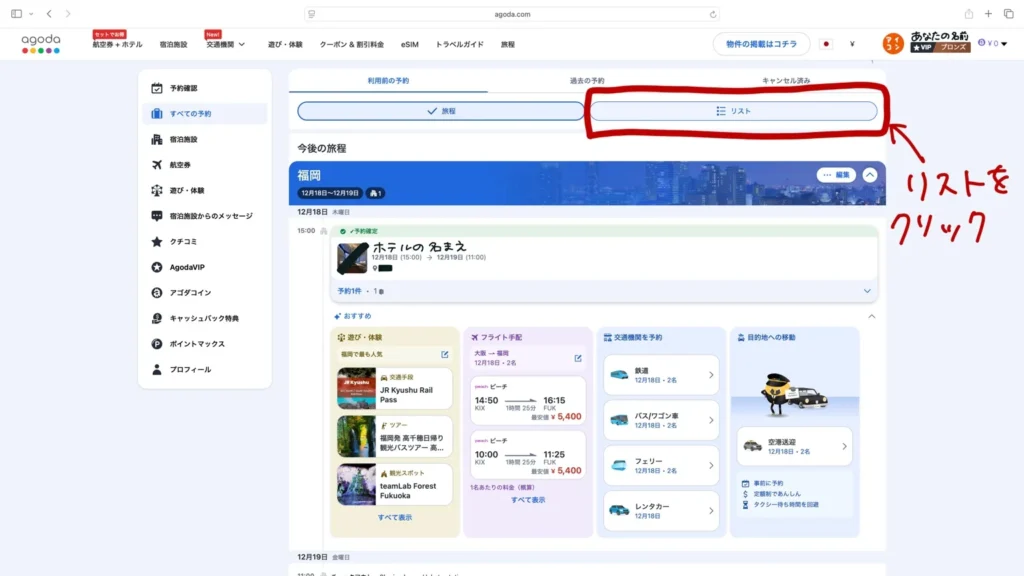Select the クチコミ star icon
This screenshot has height=576, width=1024.
(155, 239)
